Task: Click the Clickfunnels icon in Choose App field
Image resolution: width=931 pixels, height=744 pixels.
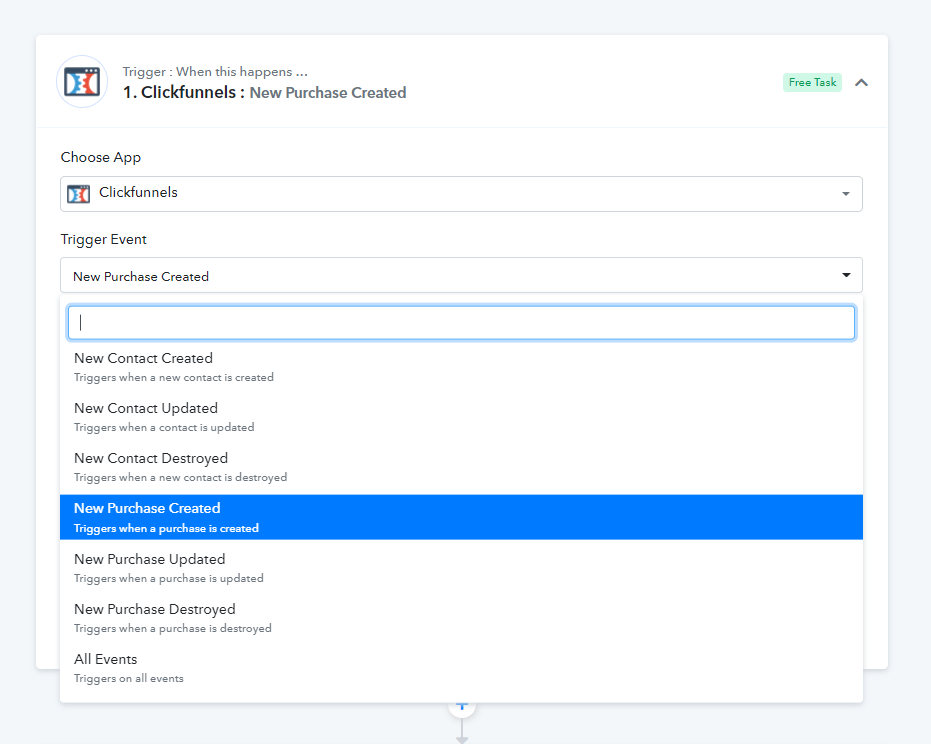Action: pyautogui.click(x=78, y=194)
